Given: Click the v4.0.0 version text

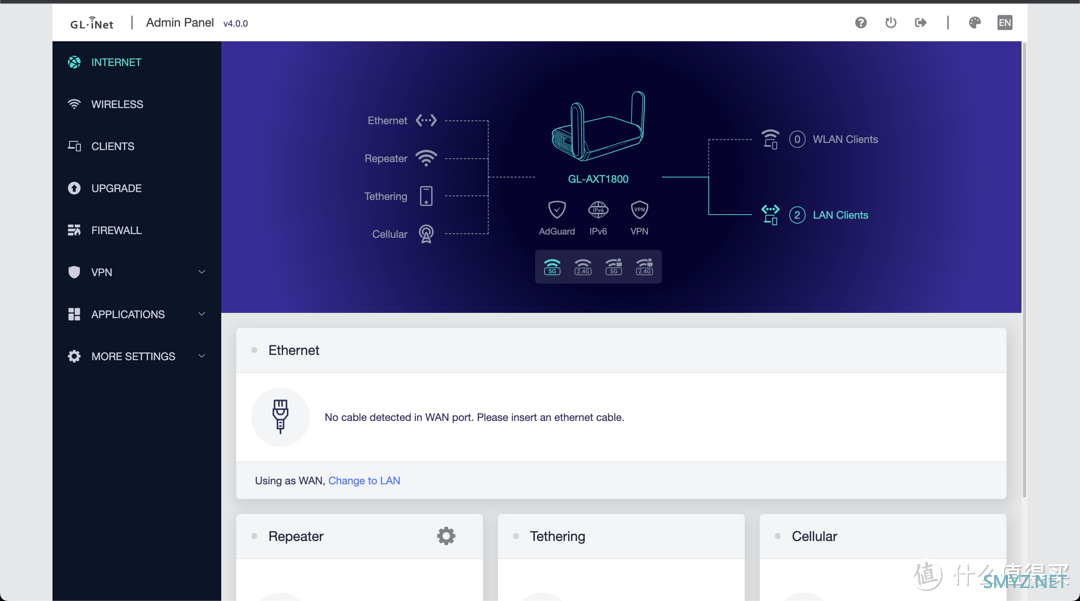Looking at the screenshot, I should pyautogui.click(x=236, y=23).
